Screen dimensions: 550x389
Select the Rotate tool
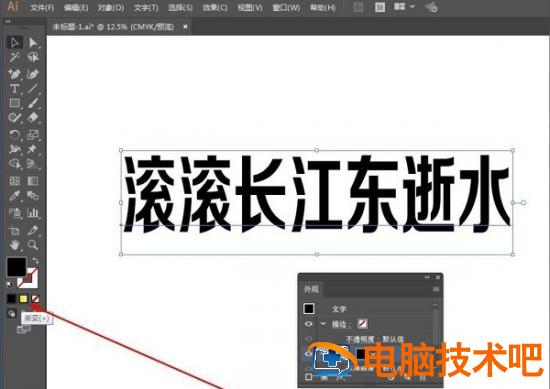tap(14, 134)
